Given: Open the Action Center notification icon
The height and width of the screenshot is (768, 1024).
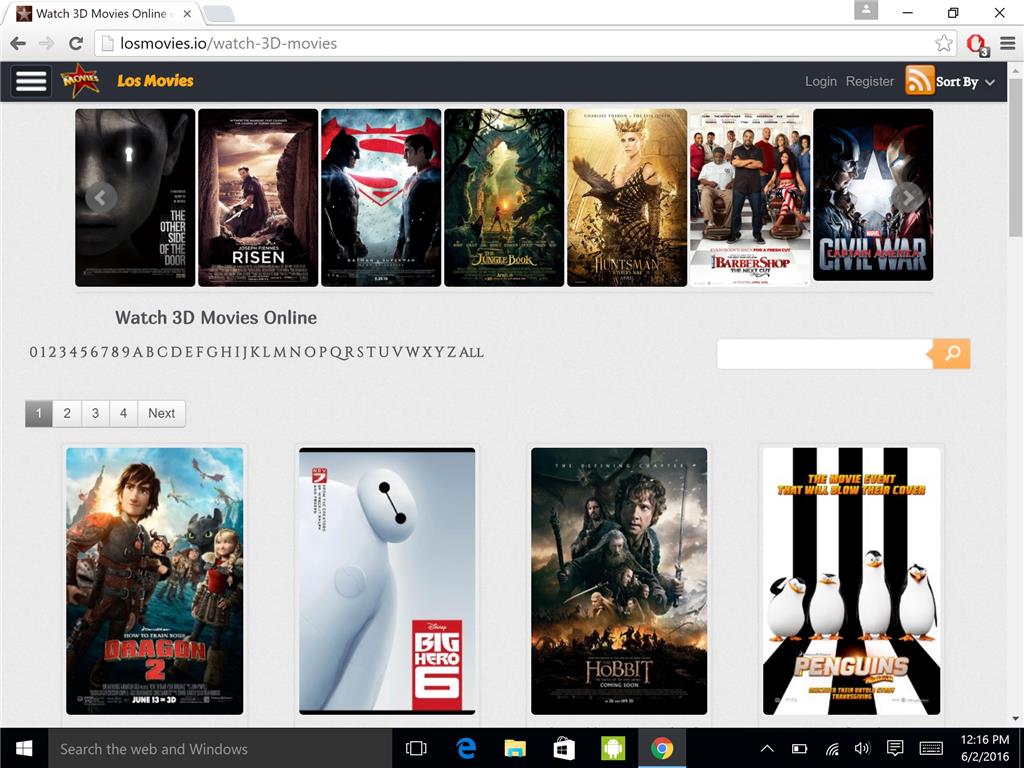Looking at the screenshot, I should [x=895, y=748].
